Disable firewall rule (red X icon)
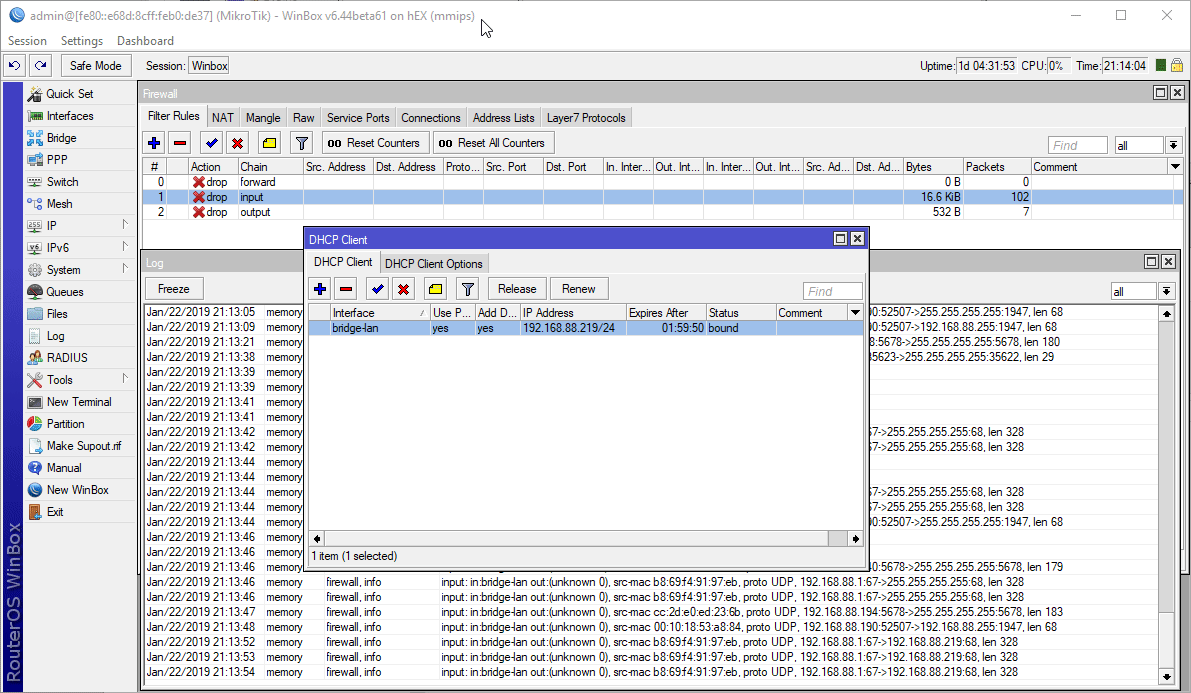The height and width of the screenshot is (693, 1191). click(238, 143)
